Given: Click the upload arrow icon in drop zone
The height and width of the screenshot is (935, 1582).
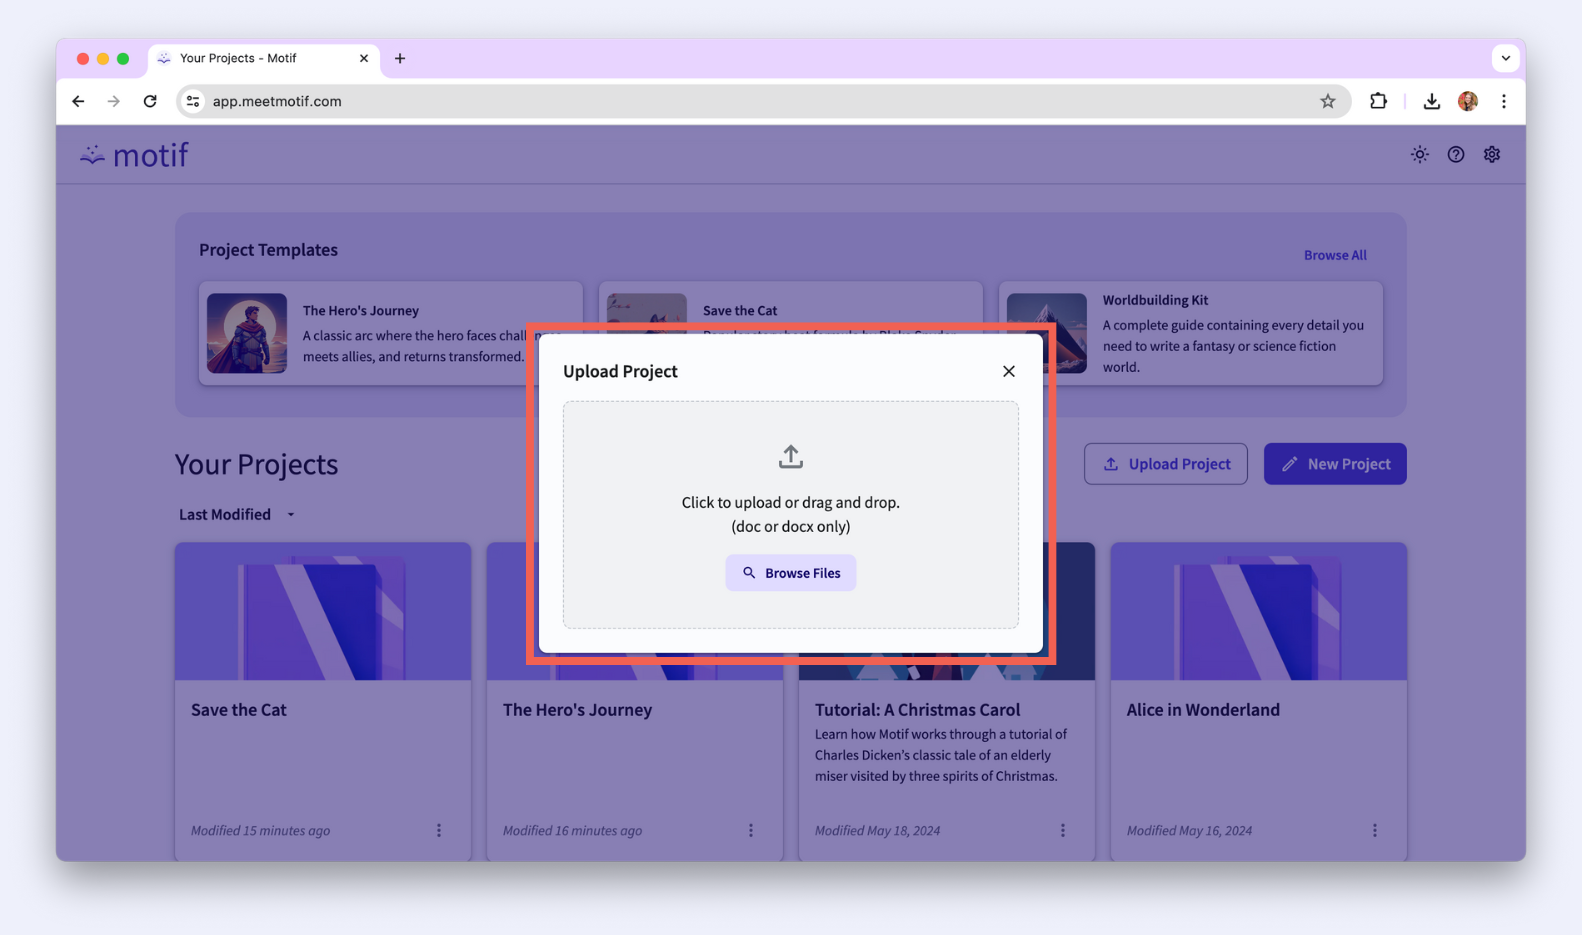Looking at the screenshot, I should pos(790,457).
